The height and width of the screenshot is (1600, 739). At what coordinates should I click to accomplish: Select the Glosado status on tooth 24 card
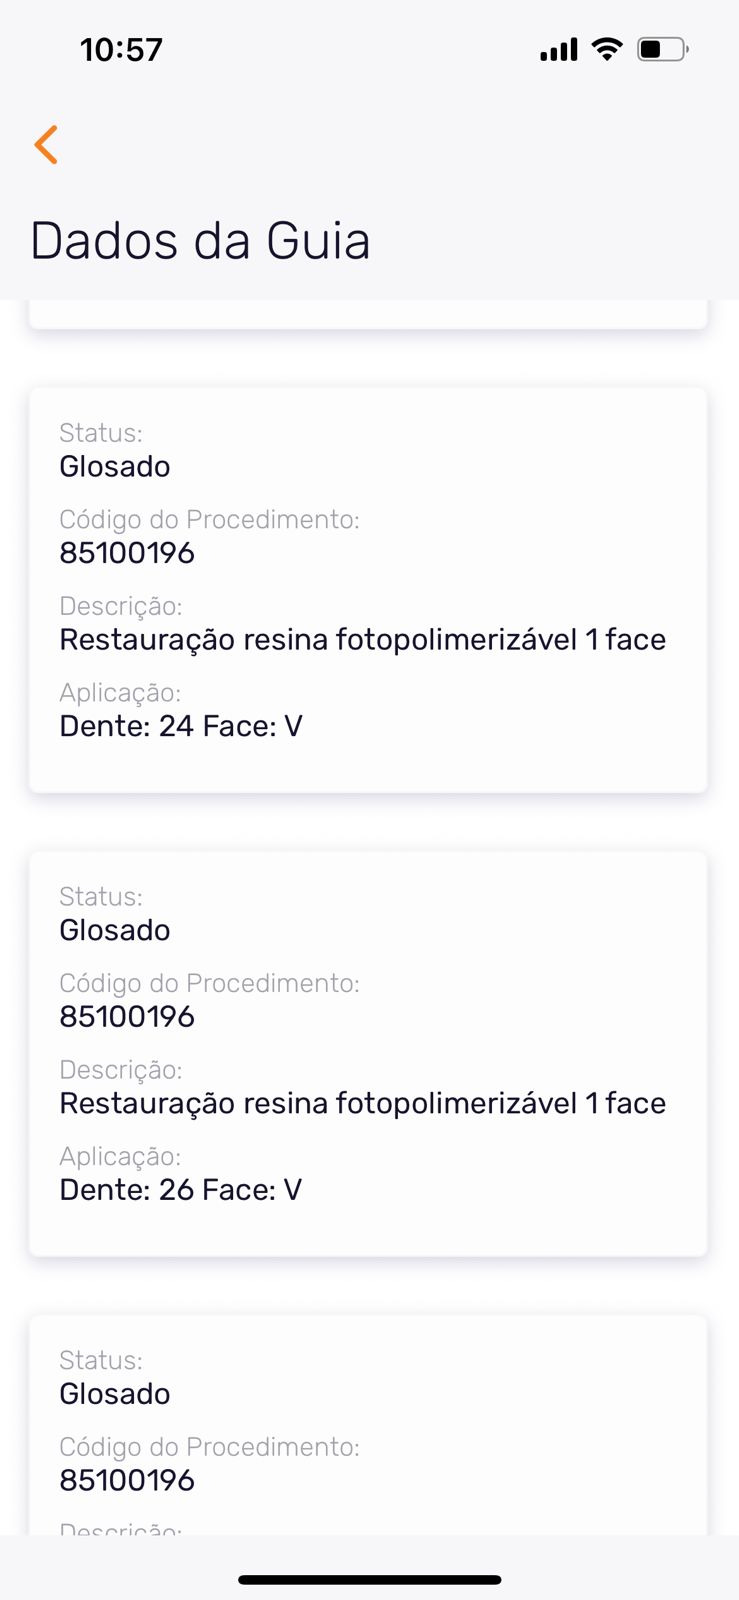(x=115, y=467)
